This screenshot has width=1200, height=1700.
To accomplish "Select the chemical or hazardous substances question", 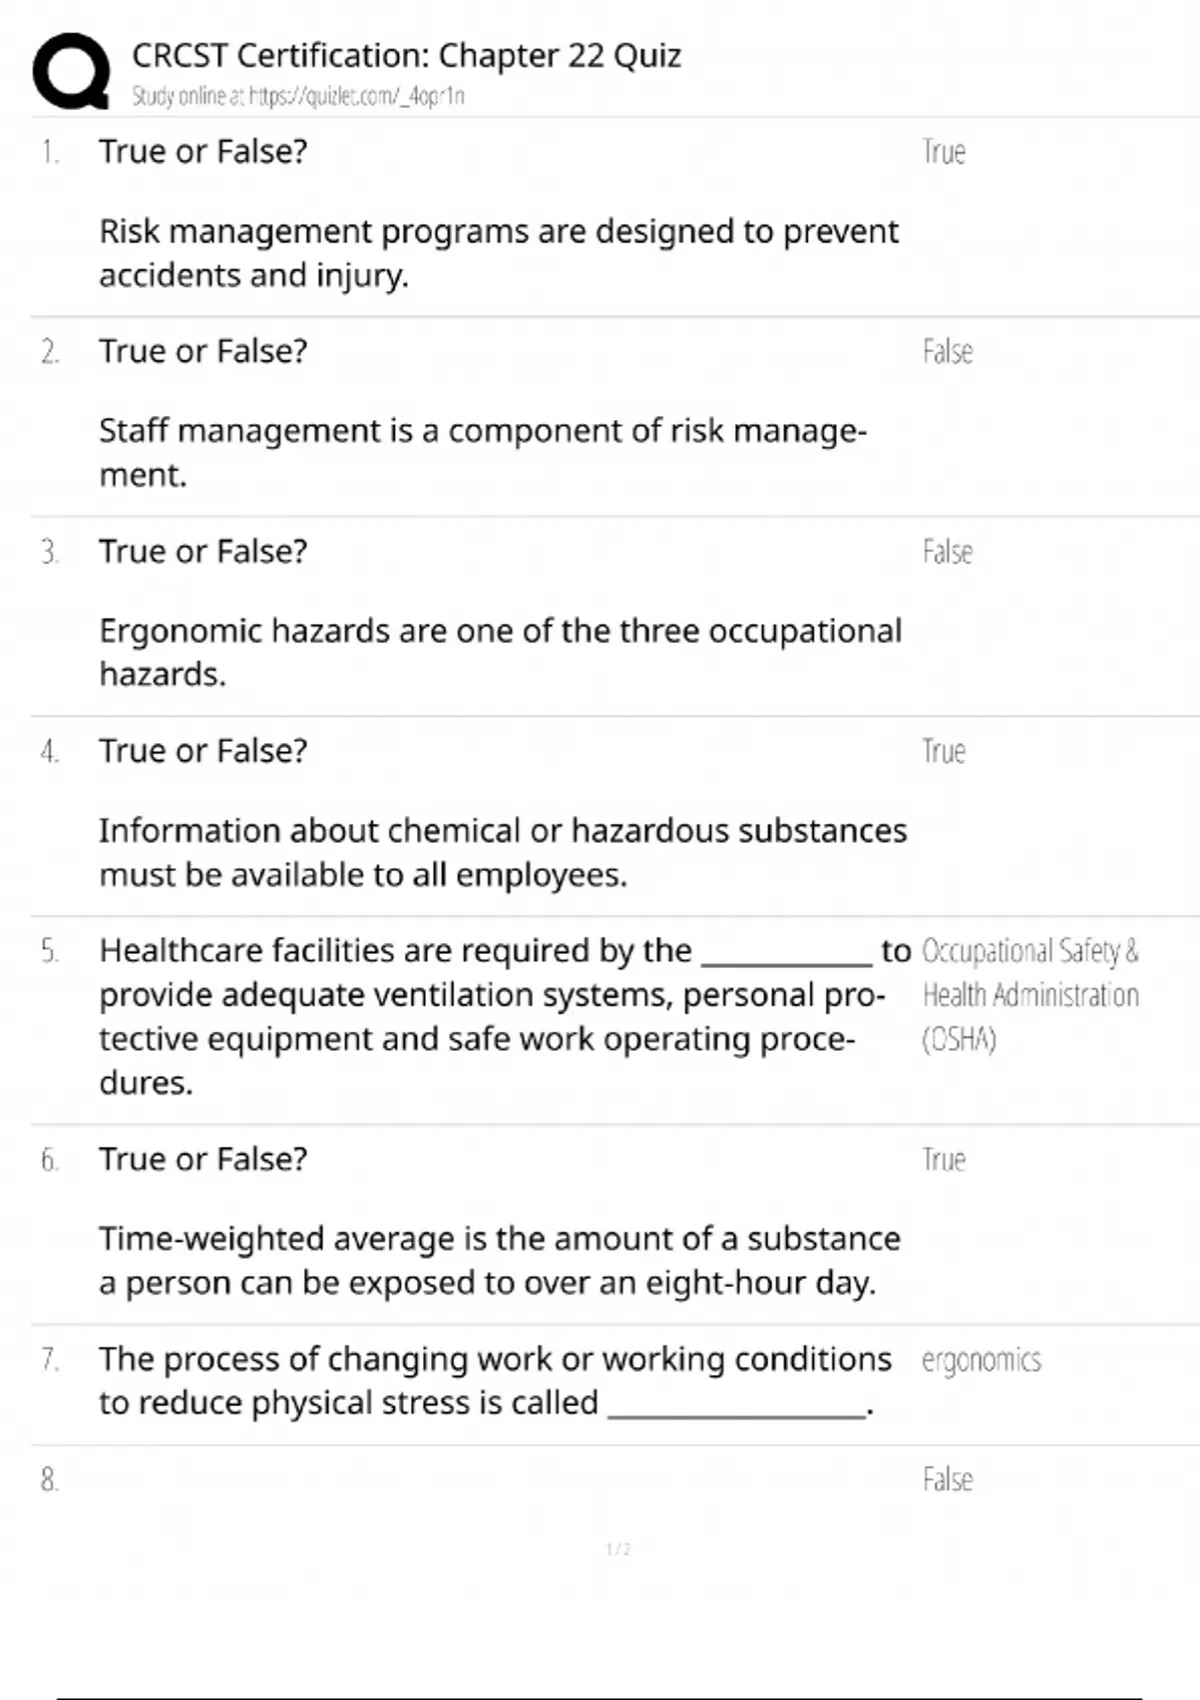I will (x=502, y=852).
